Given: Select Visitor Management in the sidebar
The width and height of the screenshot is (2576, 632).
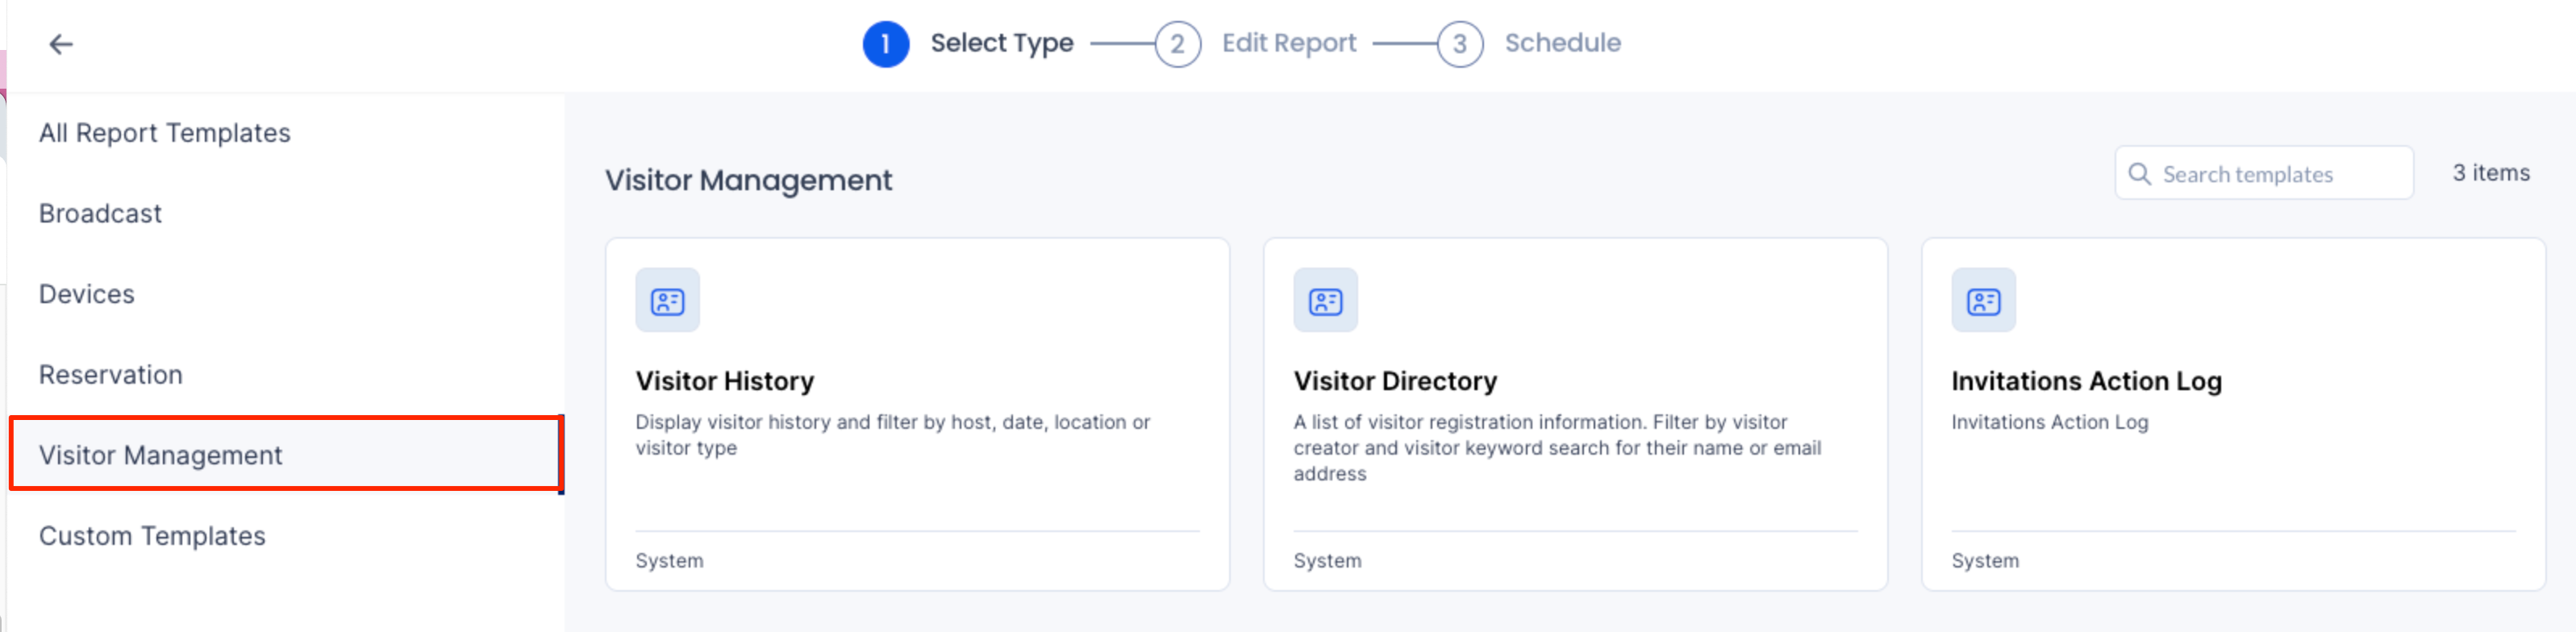Looking at the screenshot, I should point(285,455).
